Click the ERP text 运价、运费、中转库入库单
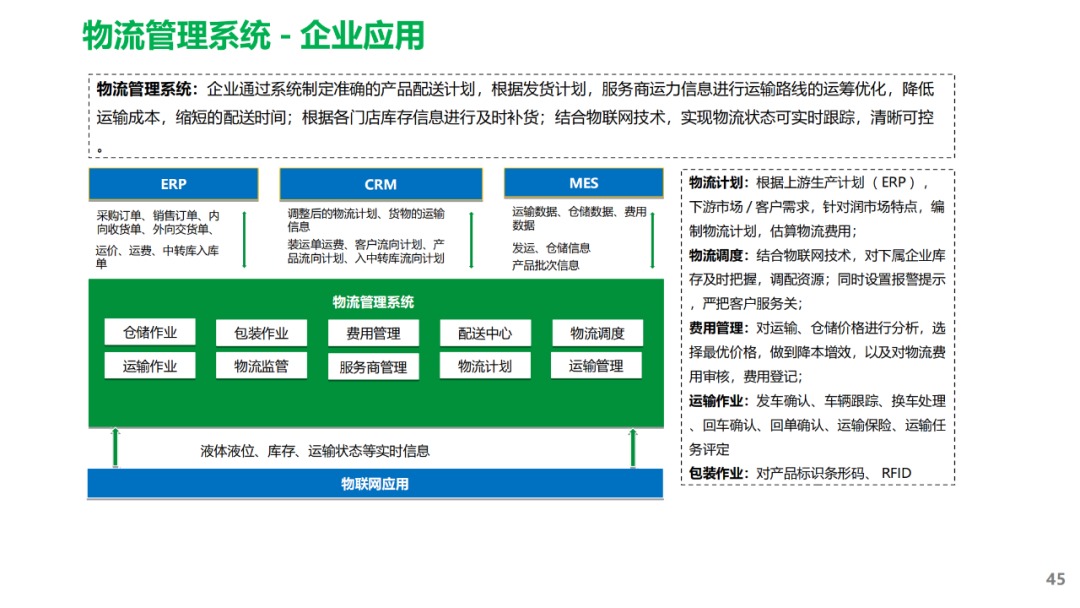 pyautogui.click(x=158, y=257)
